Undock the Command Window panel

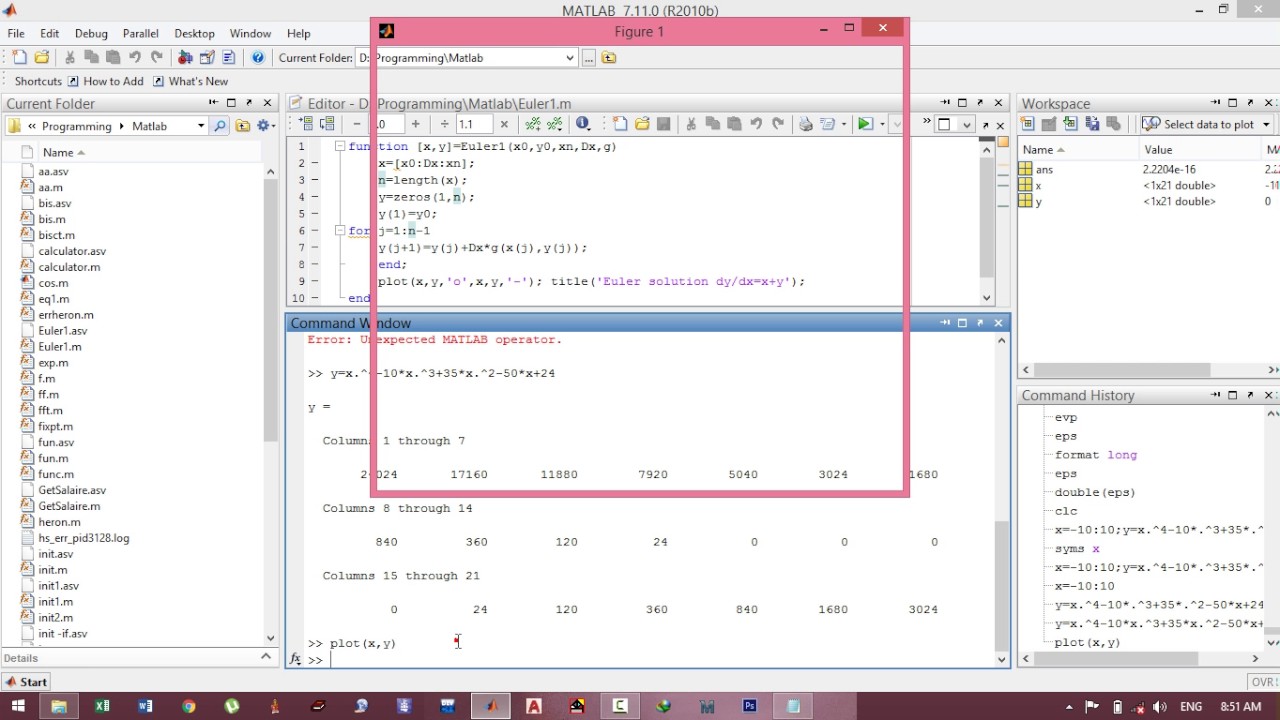[980, 323]
